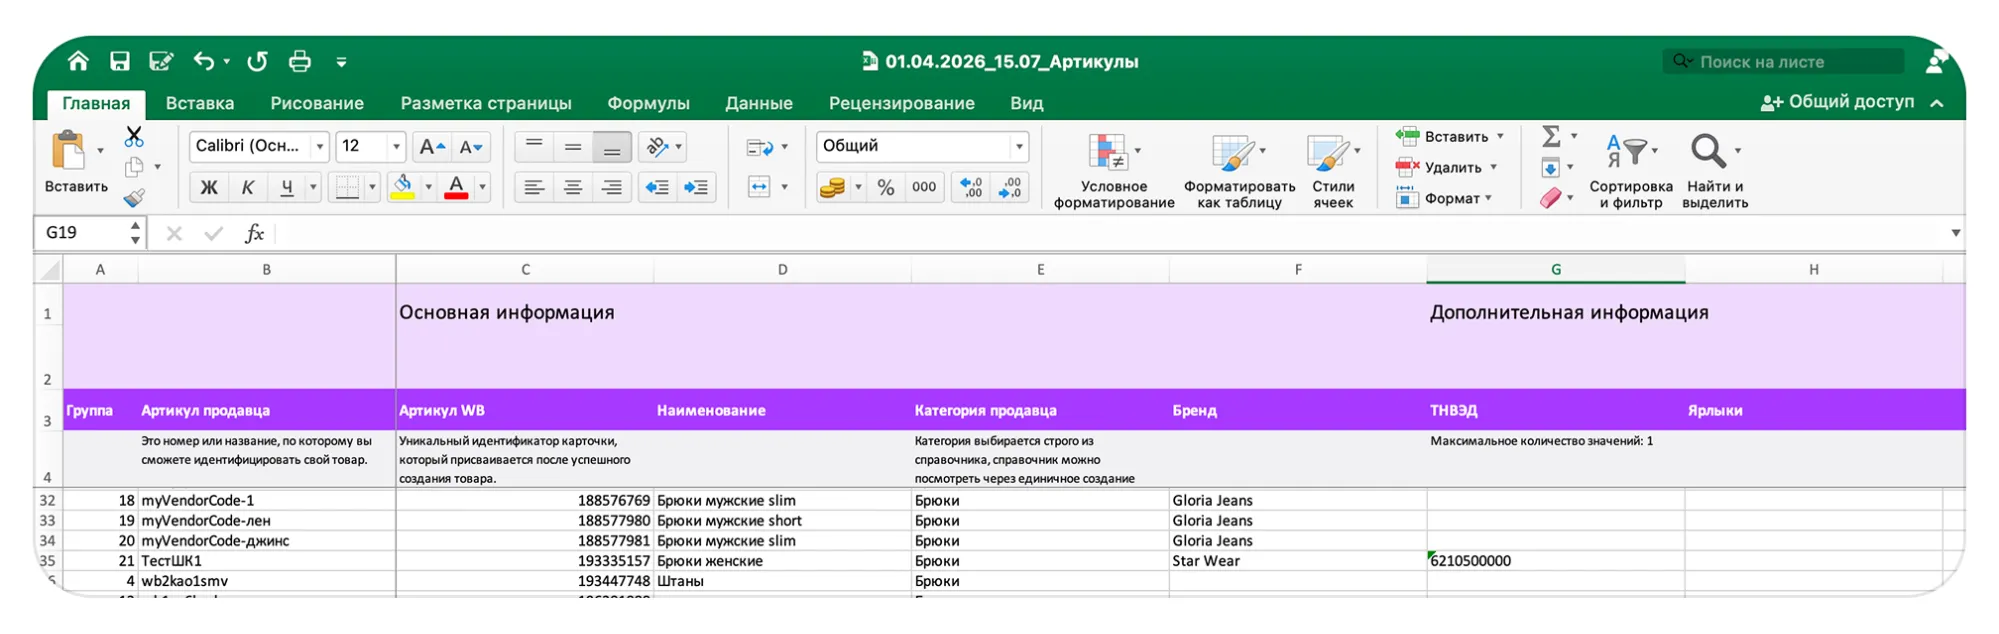Align text to the vertical middle

pos(573,147)
